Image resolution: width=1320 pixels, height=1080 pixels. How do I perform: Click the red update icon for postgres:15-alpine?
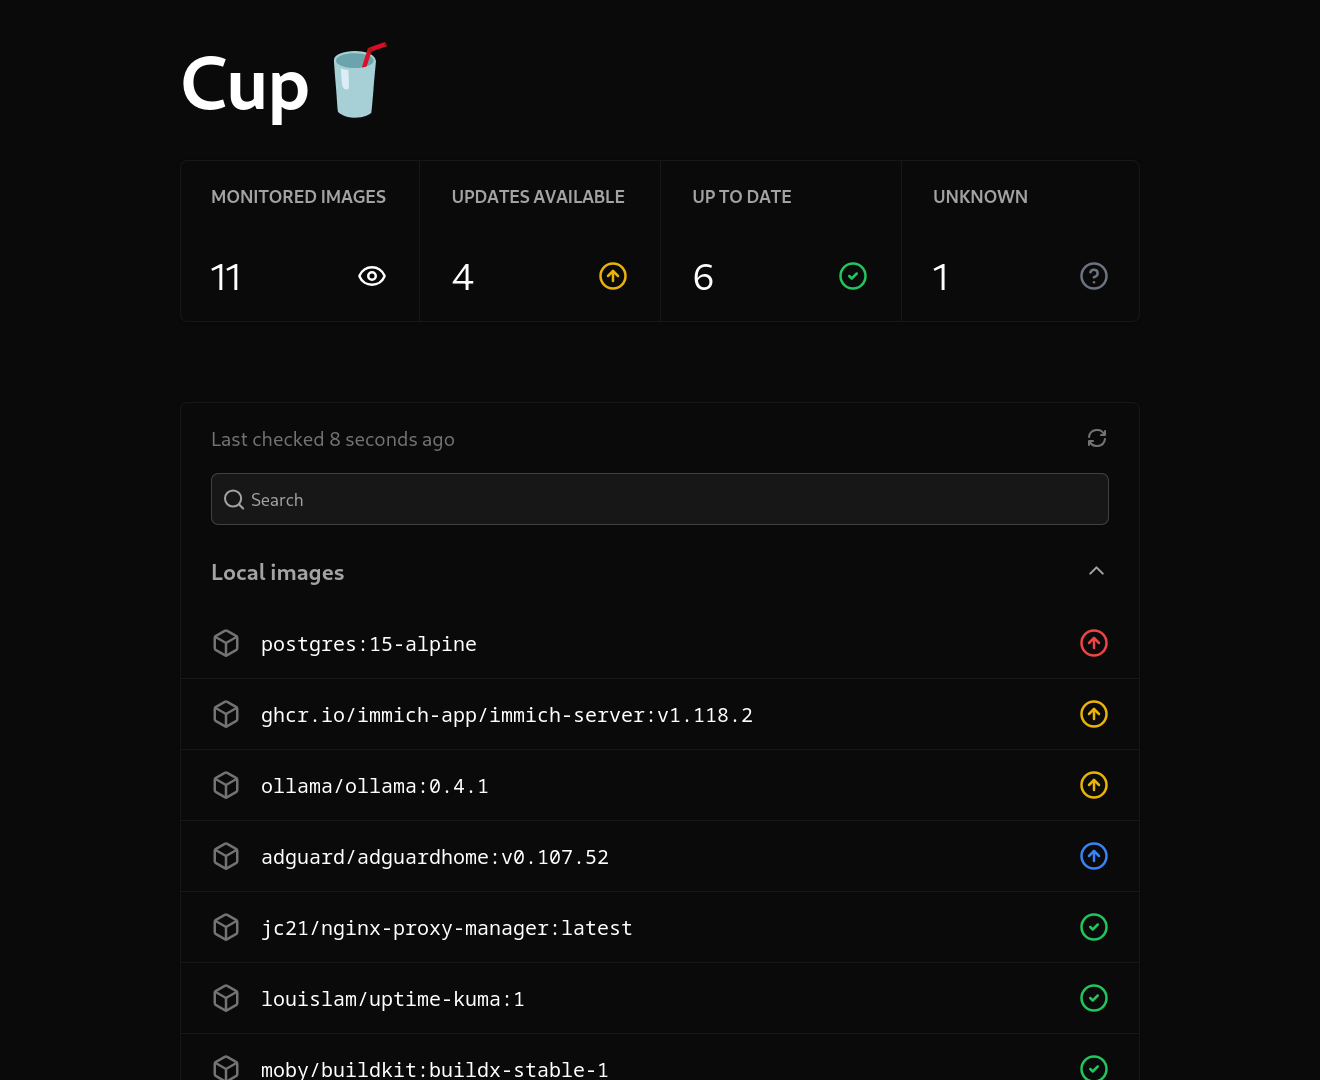click(x=1094, y=643)
